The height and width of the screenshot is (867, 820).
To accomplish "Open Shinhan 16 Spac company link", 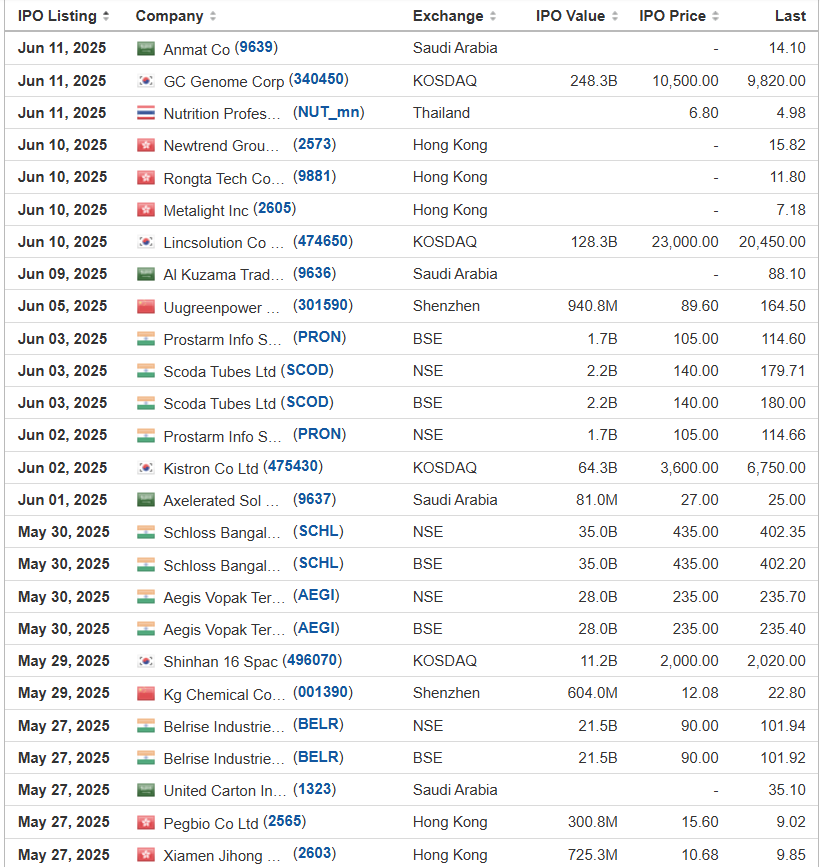I will click(x=220, y=662).
